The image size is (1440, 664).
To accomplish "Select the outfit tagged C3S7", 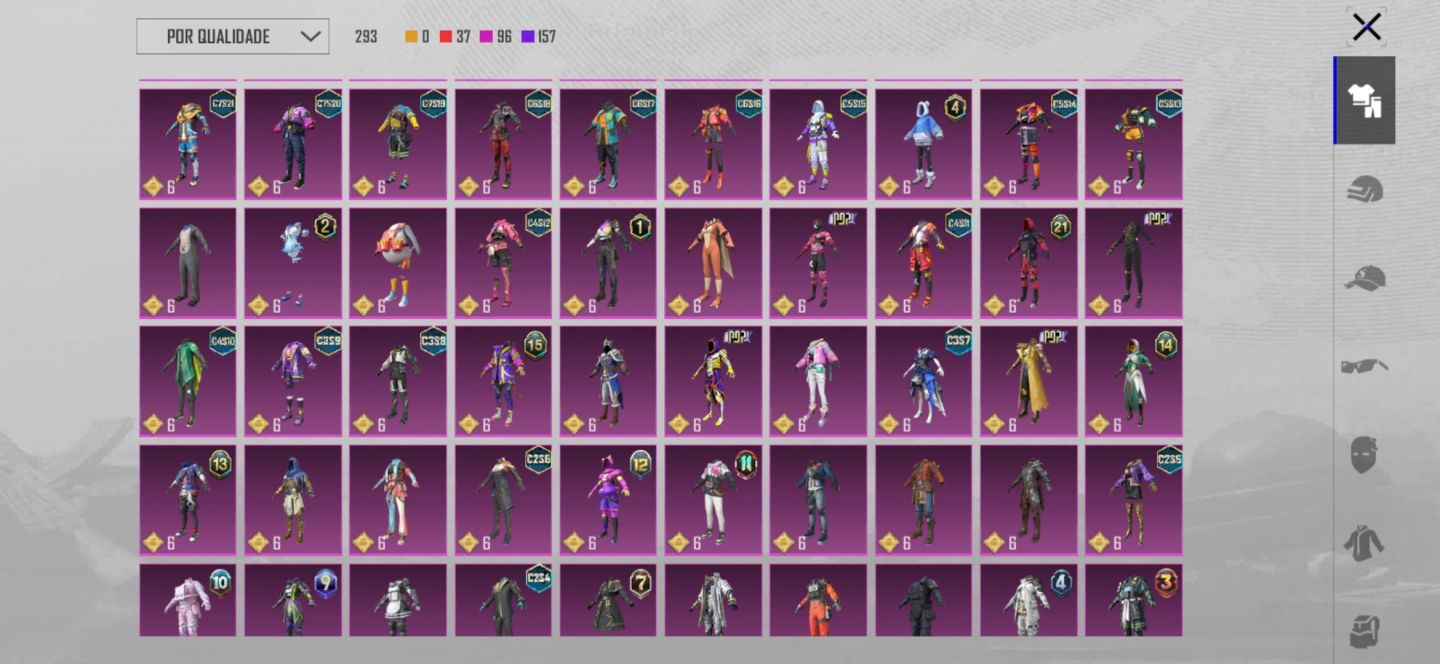I will click(923, 381).
